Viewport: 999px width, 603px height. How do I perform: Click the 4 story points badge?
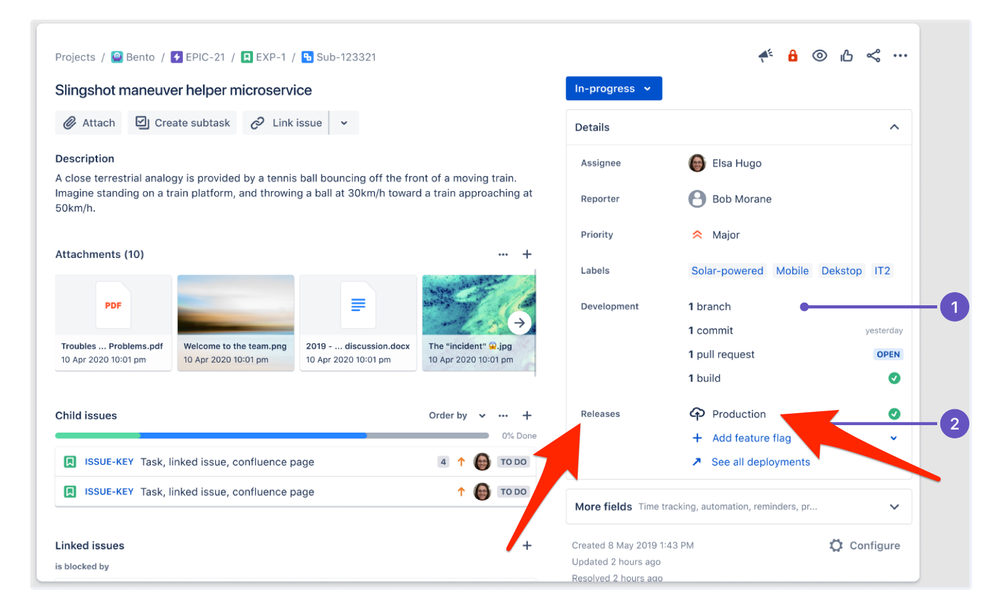(443, 461)
